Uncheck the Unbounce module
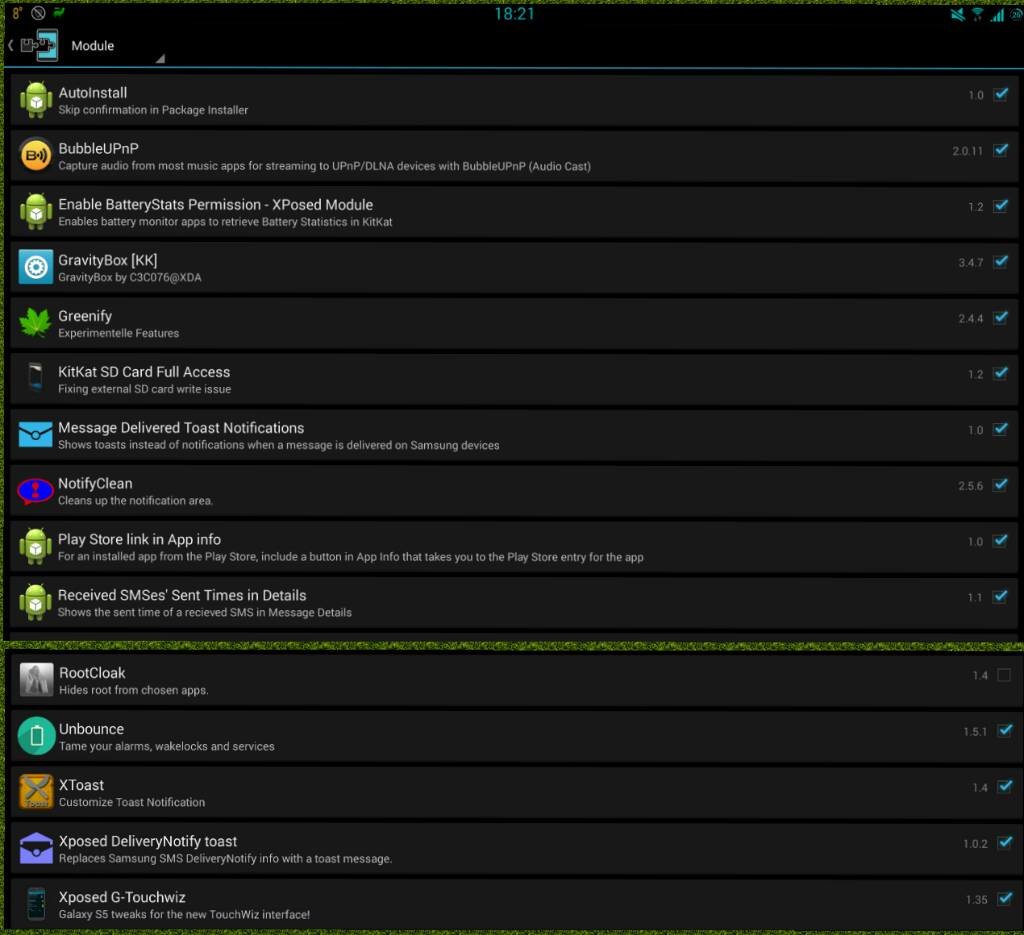Viewport: 1024px width, 935px height. coord(1004,731)
